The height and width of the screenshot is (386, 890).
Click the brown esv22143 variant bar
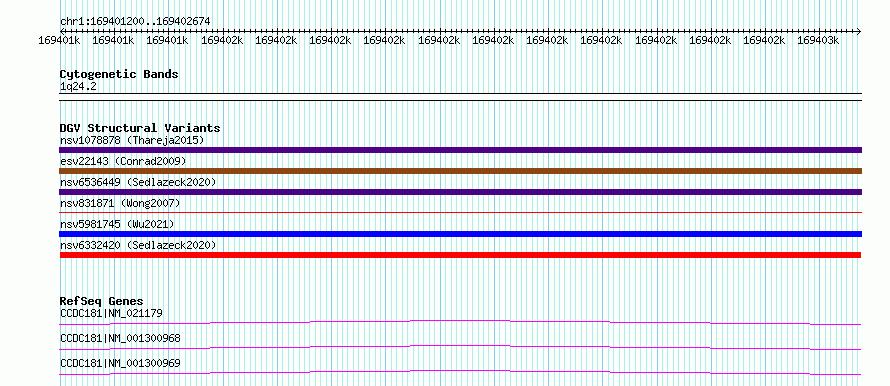click(460, 171)
